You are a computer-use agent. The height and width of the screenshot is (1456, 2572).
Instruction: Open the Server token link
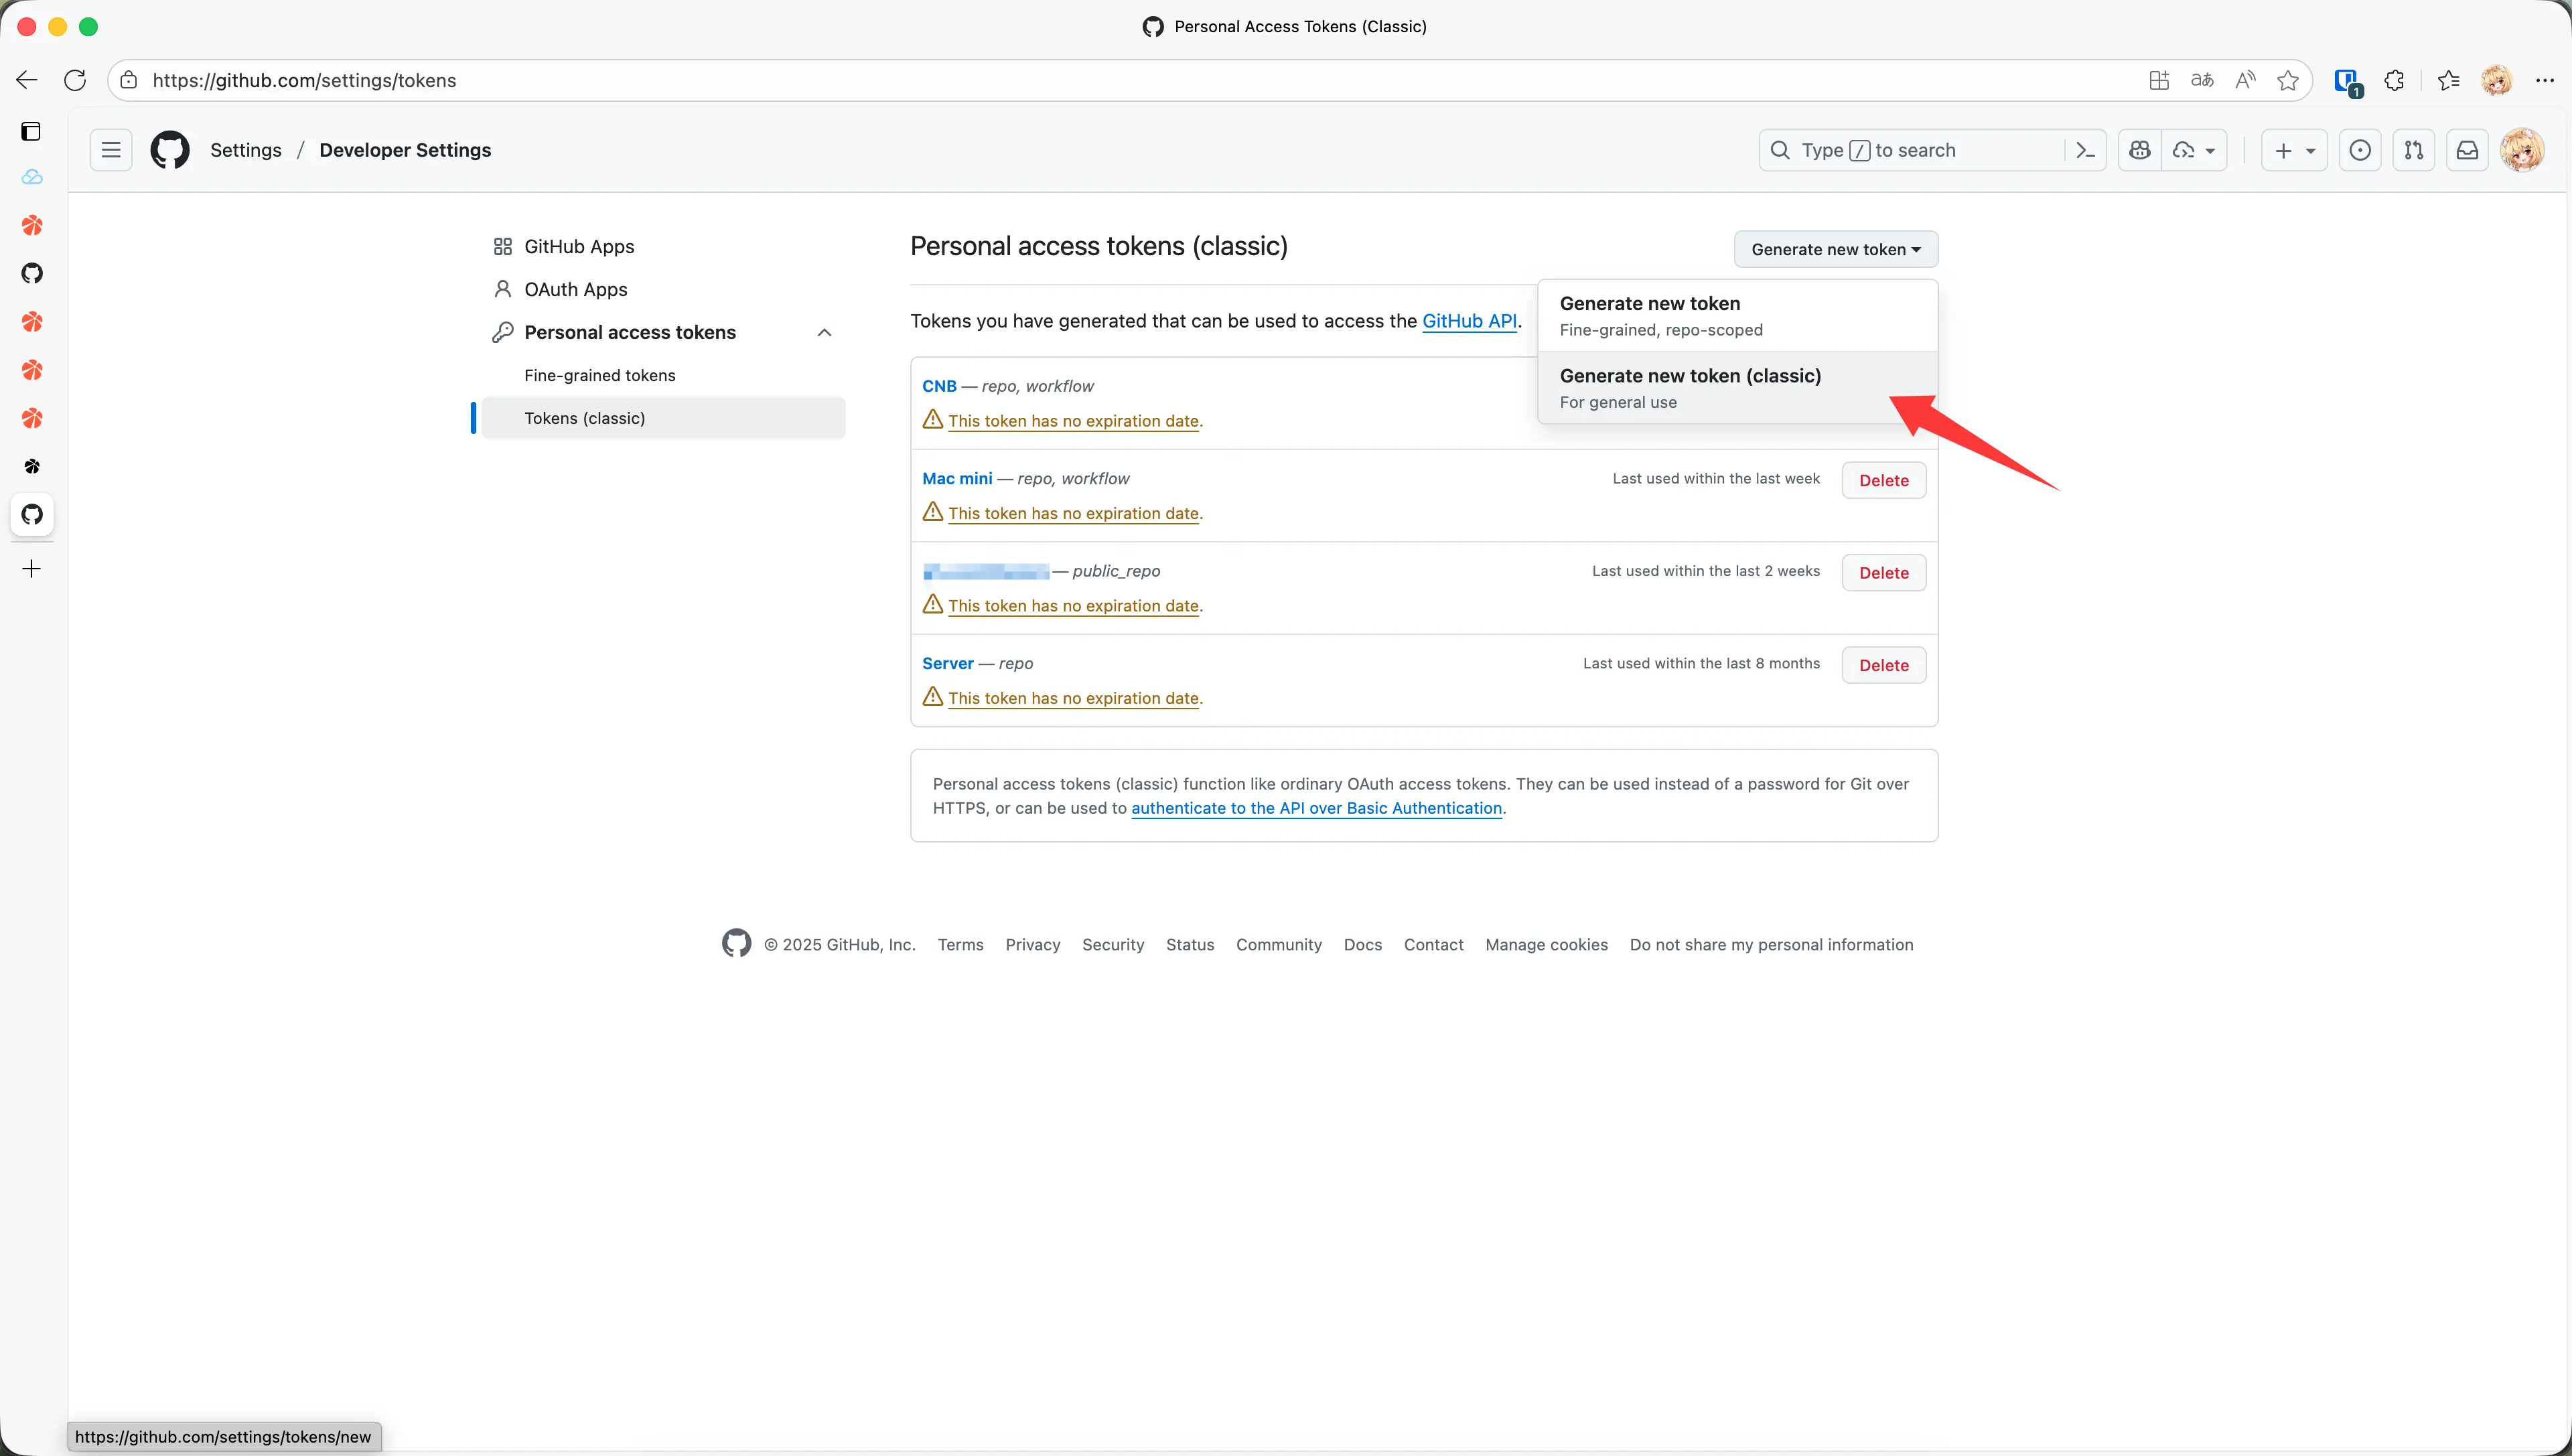point(947,663)
